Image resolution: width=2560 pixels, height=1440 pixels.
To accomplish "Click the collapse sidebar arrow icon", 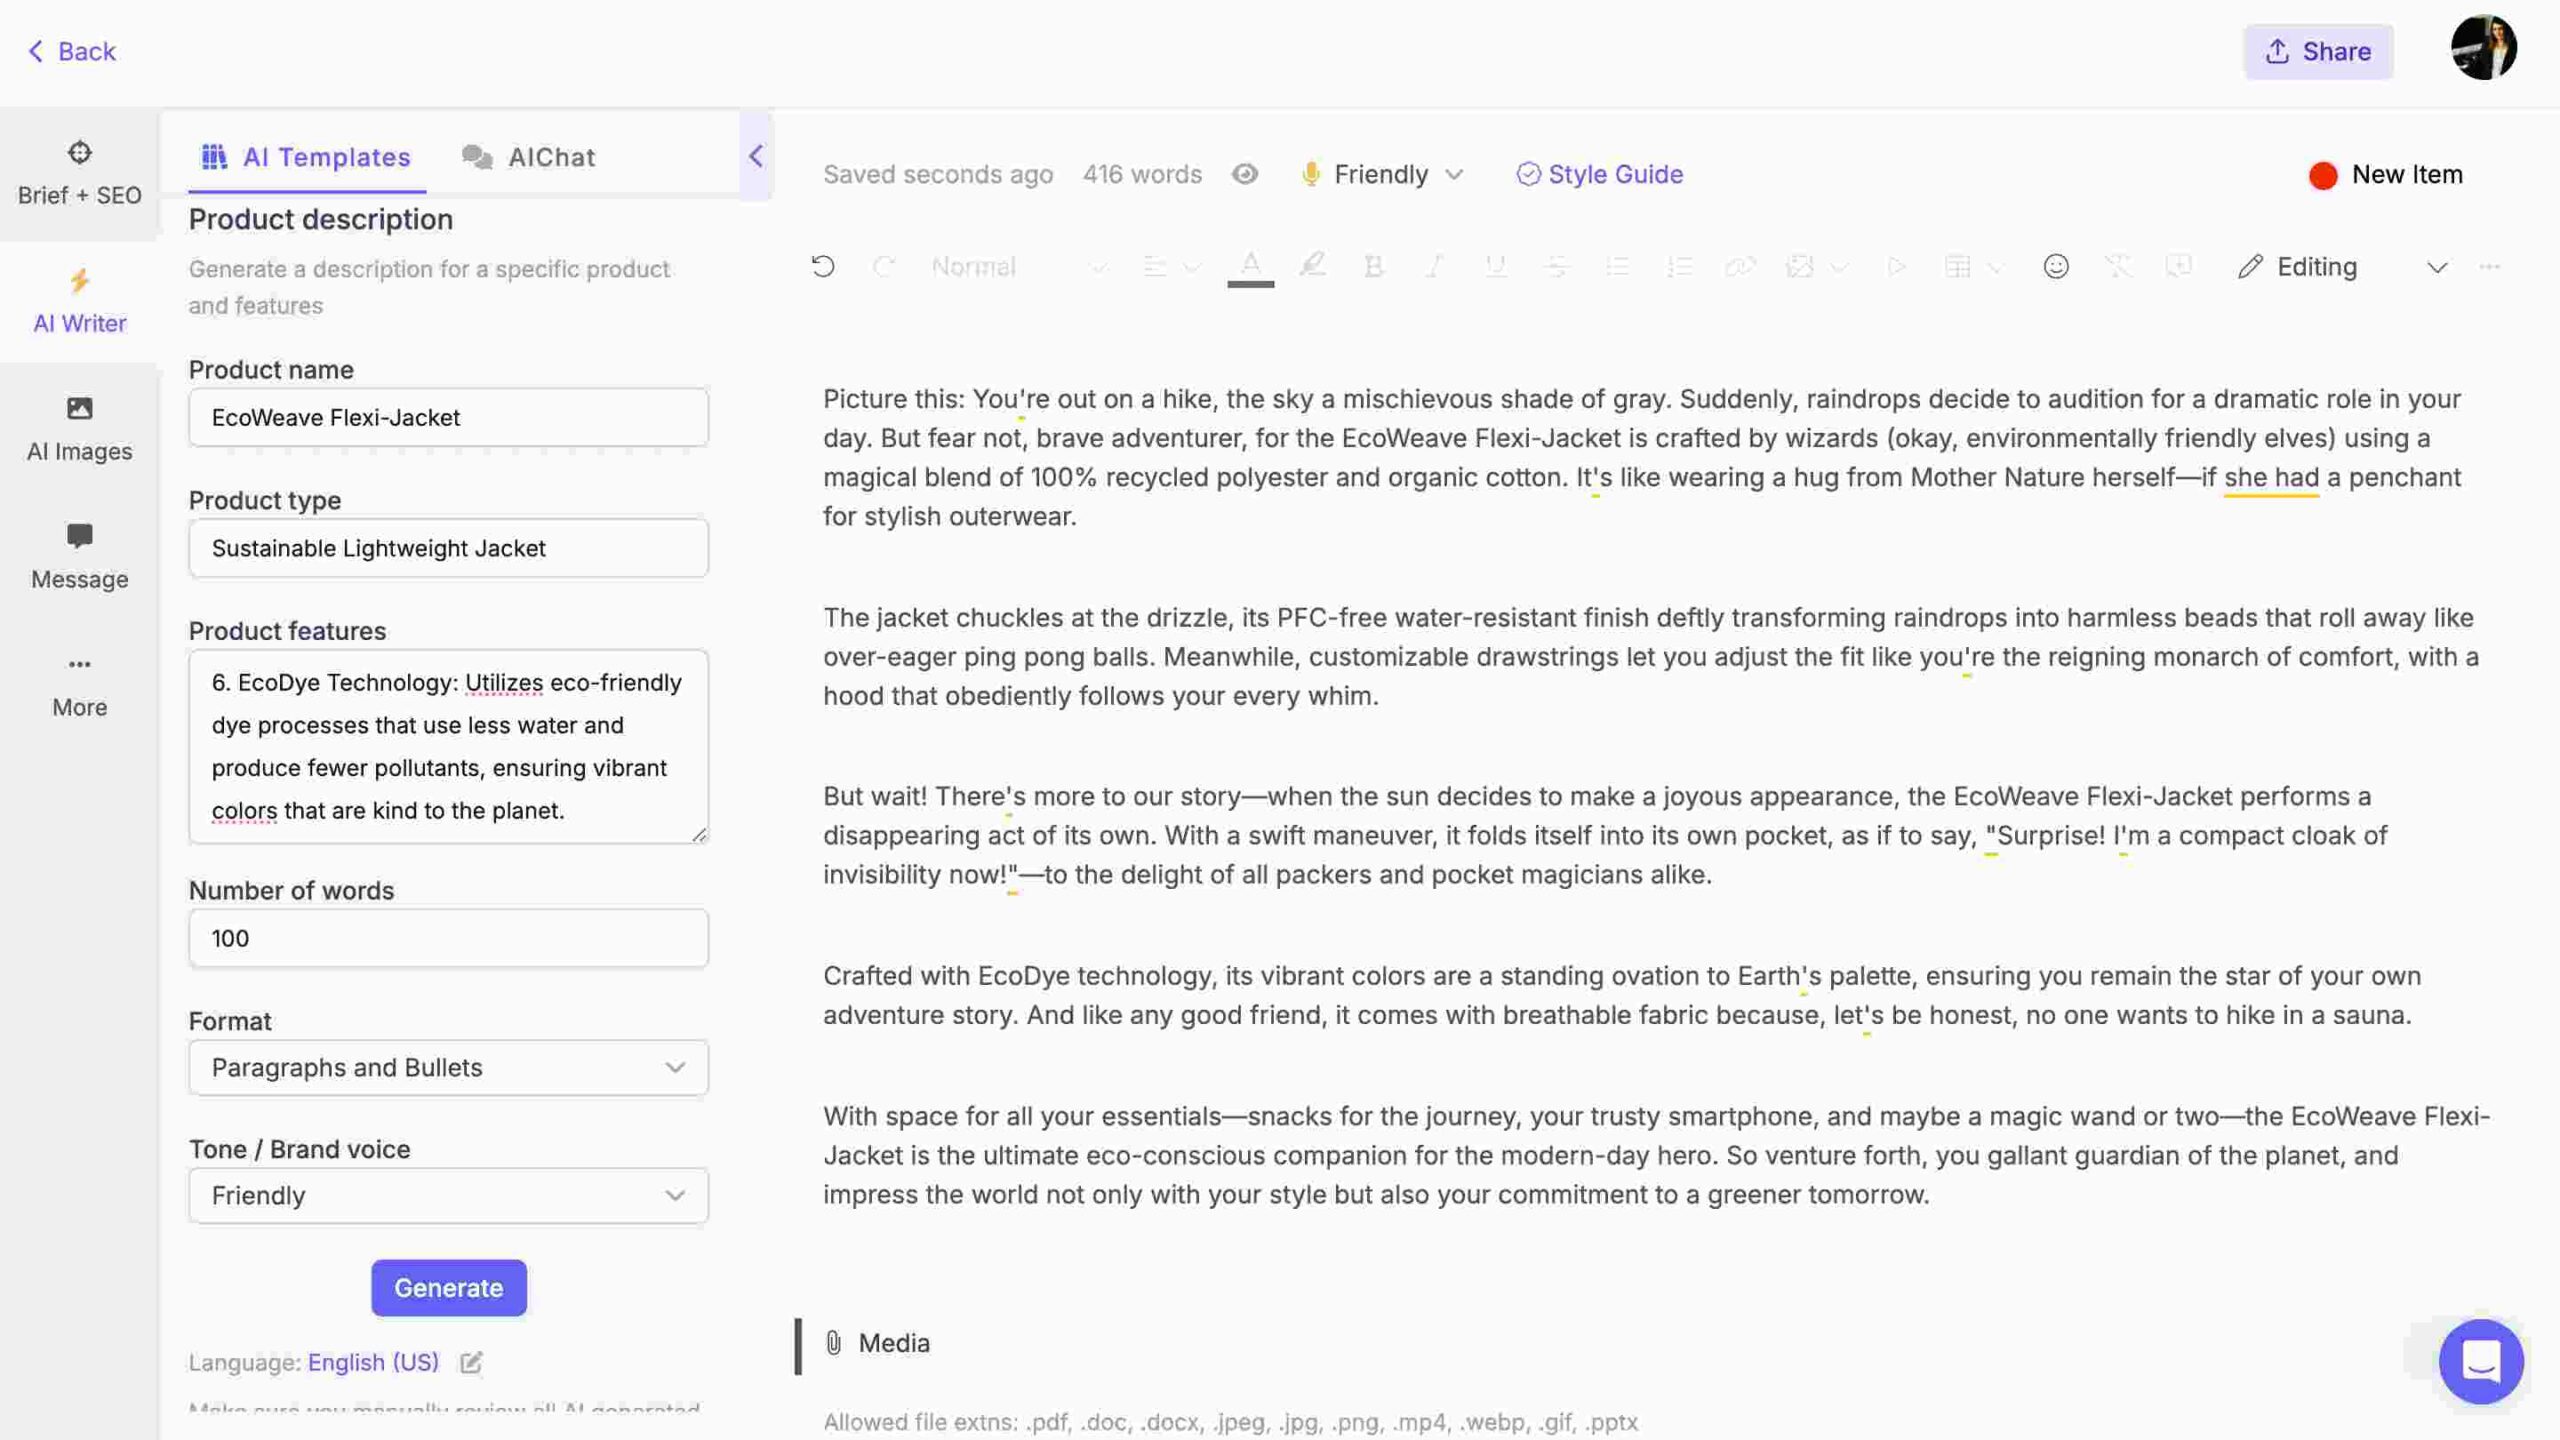I will point(756,155).
